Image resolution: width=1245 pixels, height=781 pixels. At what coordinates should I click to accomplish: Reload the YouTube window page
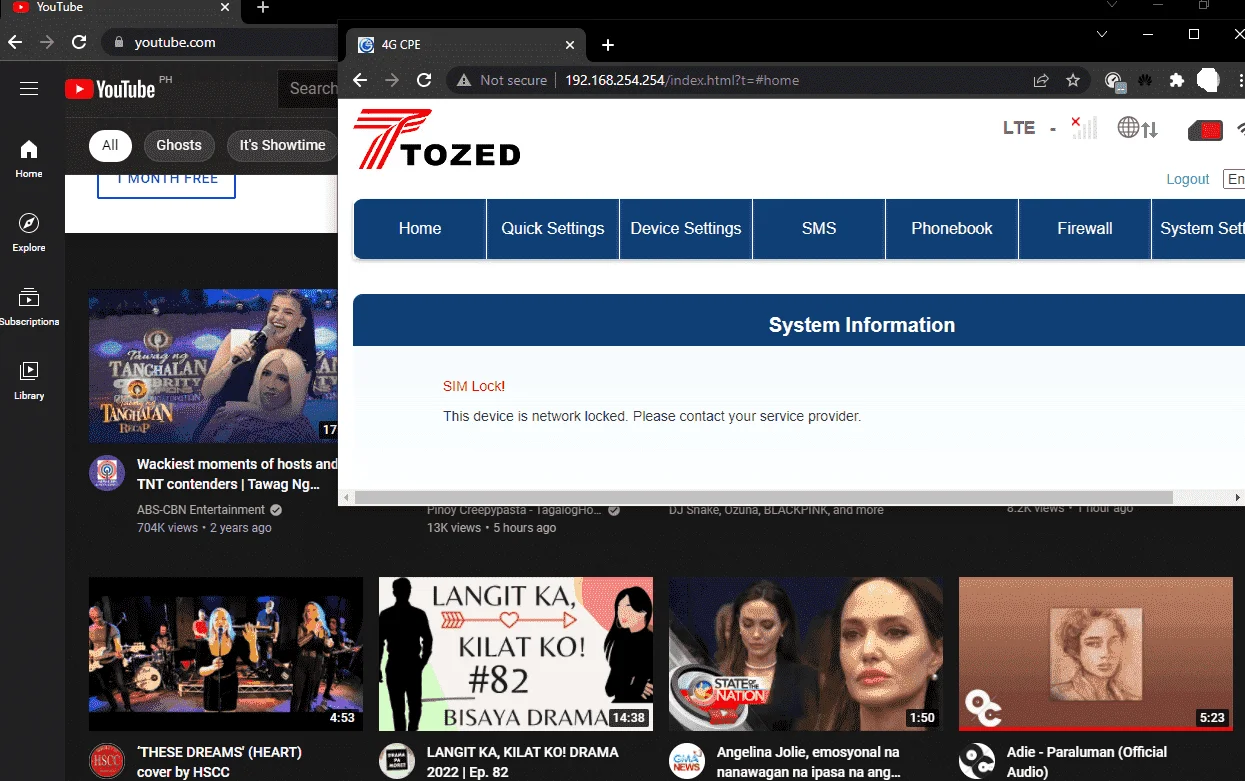point(79,42)
